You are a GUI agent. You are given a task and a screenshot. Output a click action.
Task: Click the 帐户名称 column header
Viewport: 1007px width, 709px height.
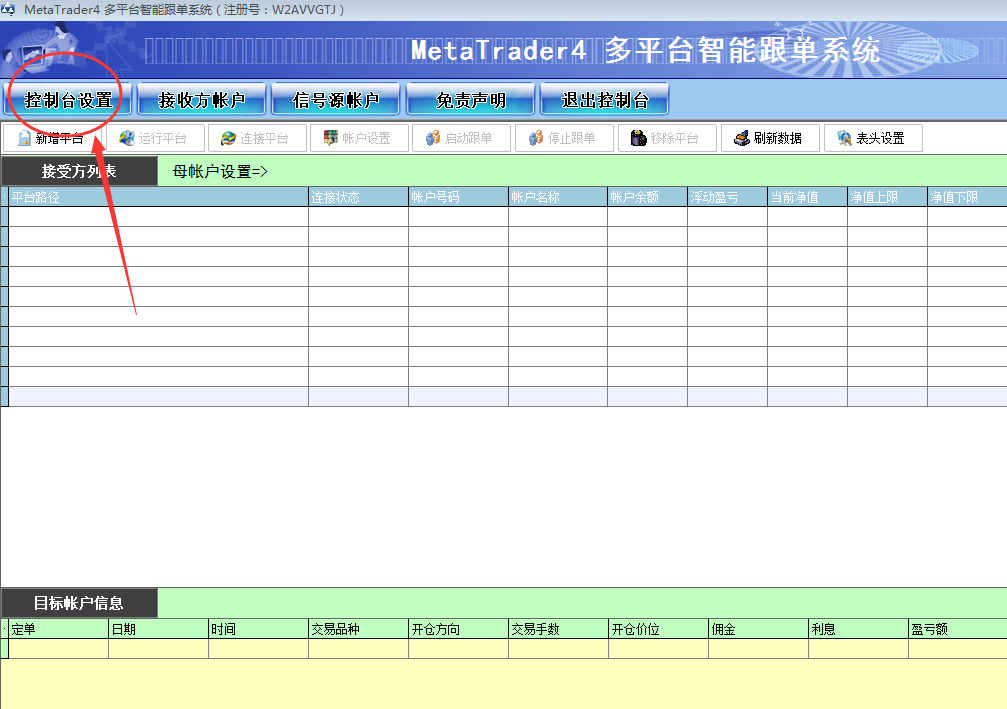tap(558, 197)
